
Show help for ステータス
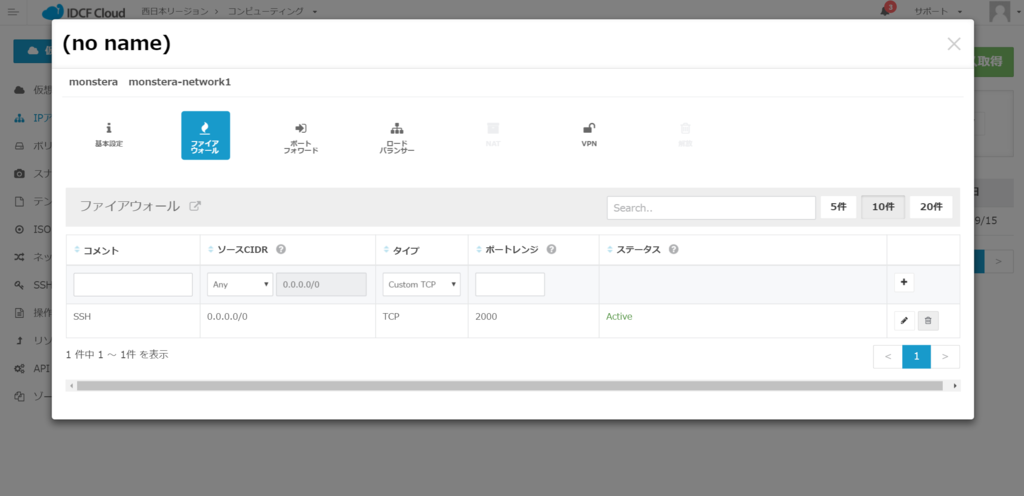coord(673,249)
